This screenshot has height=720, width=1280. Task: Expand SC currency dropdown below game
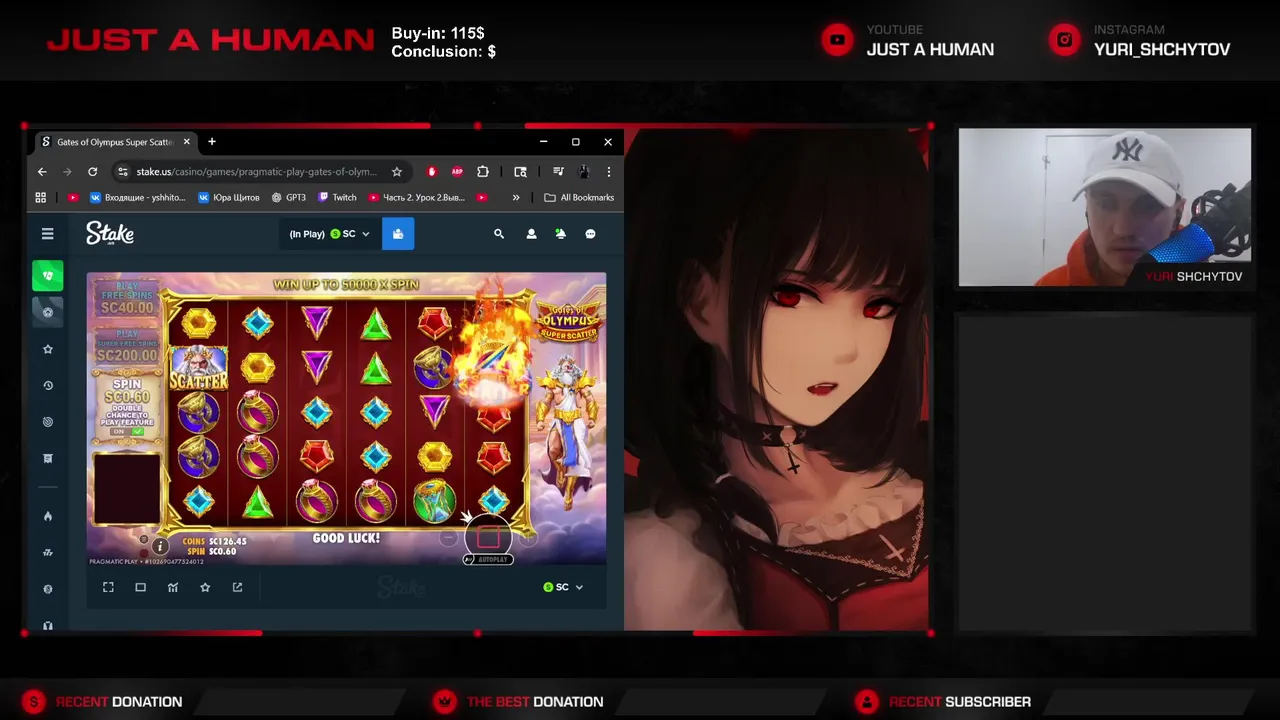tap(563, 587)
